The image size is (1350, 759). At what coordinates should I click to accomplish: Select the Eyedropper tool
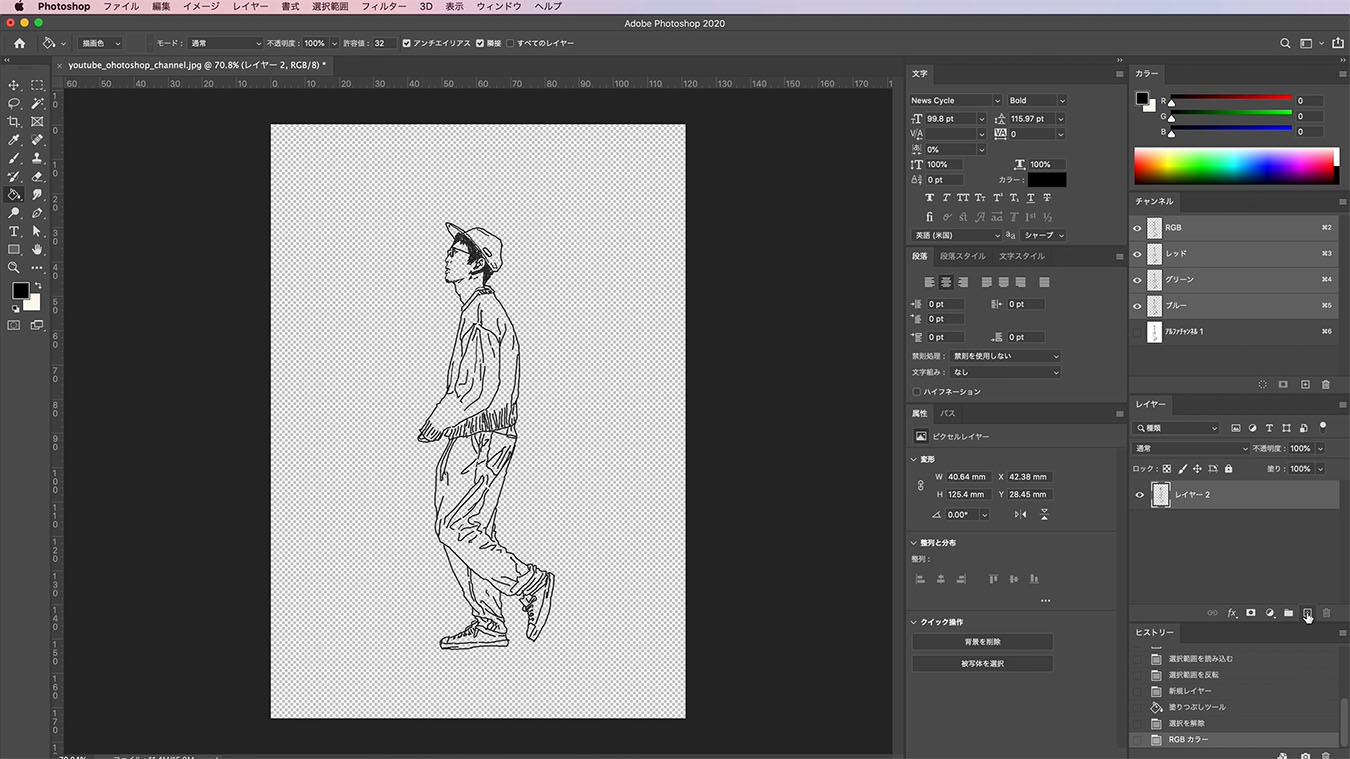14,140
